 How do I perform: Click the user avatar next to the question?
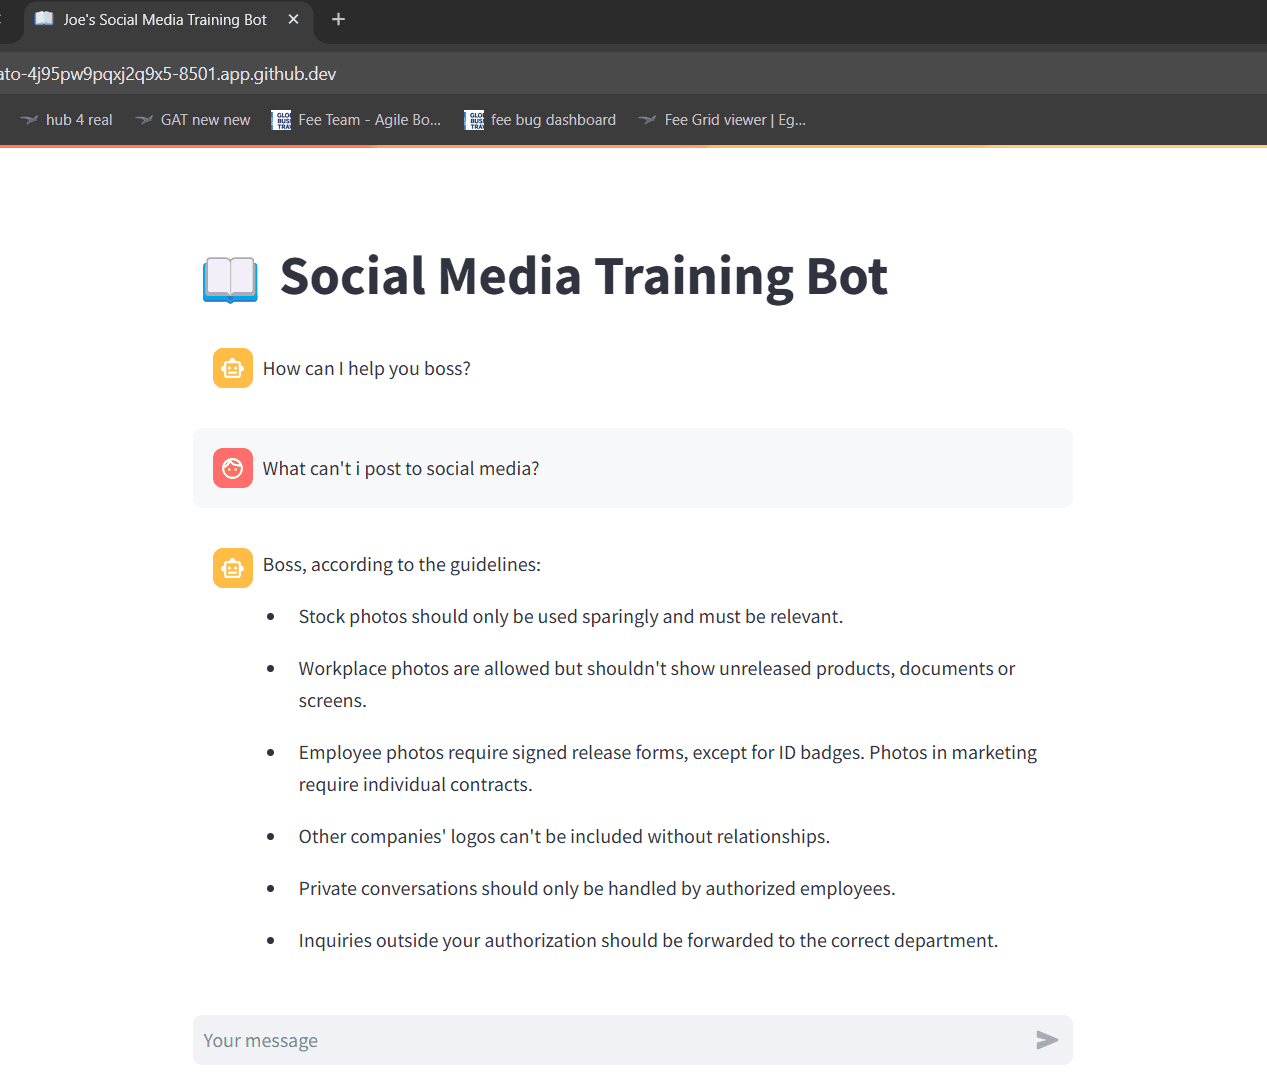(x=232, y=467)
